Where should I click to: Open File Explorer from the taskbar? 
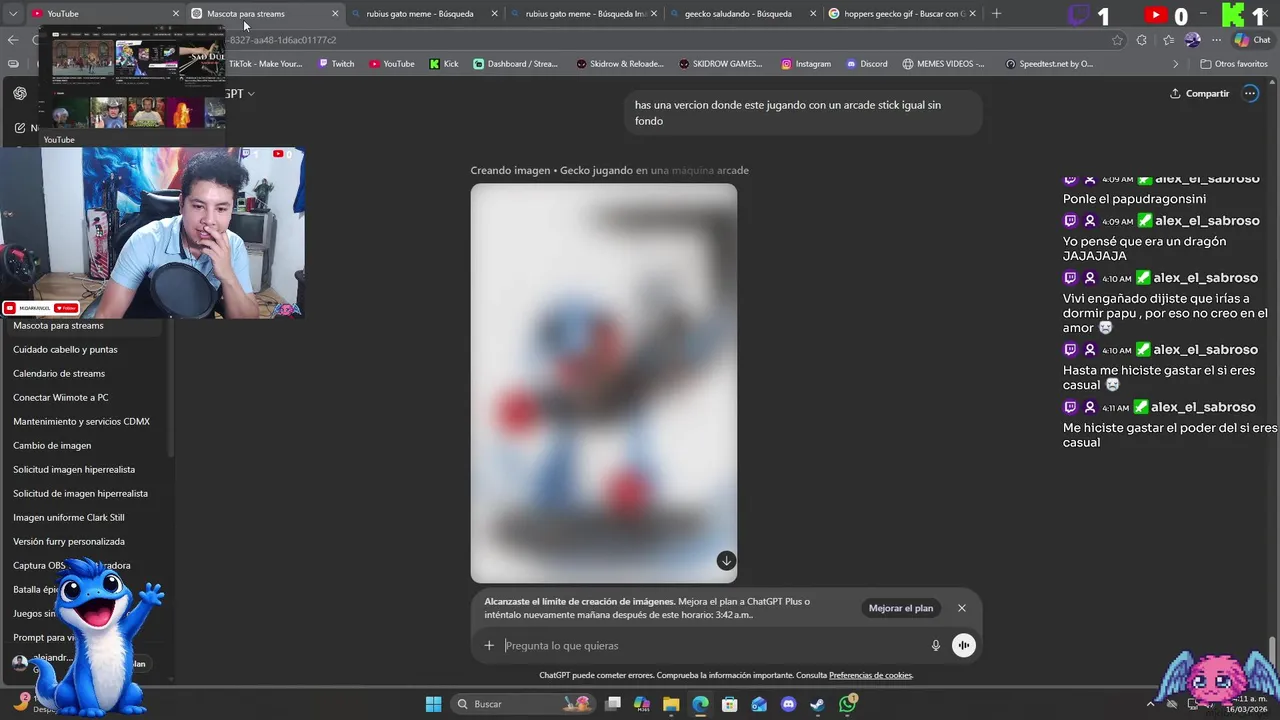point(671,704)
